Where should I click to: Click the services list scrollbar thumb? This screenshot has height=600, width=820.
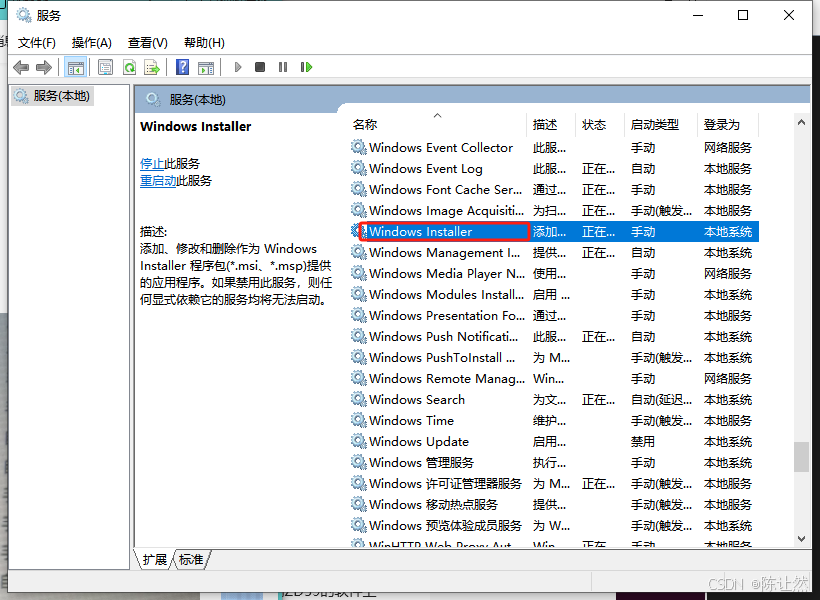pyautogui.click(x=801, y=457)
